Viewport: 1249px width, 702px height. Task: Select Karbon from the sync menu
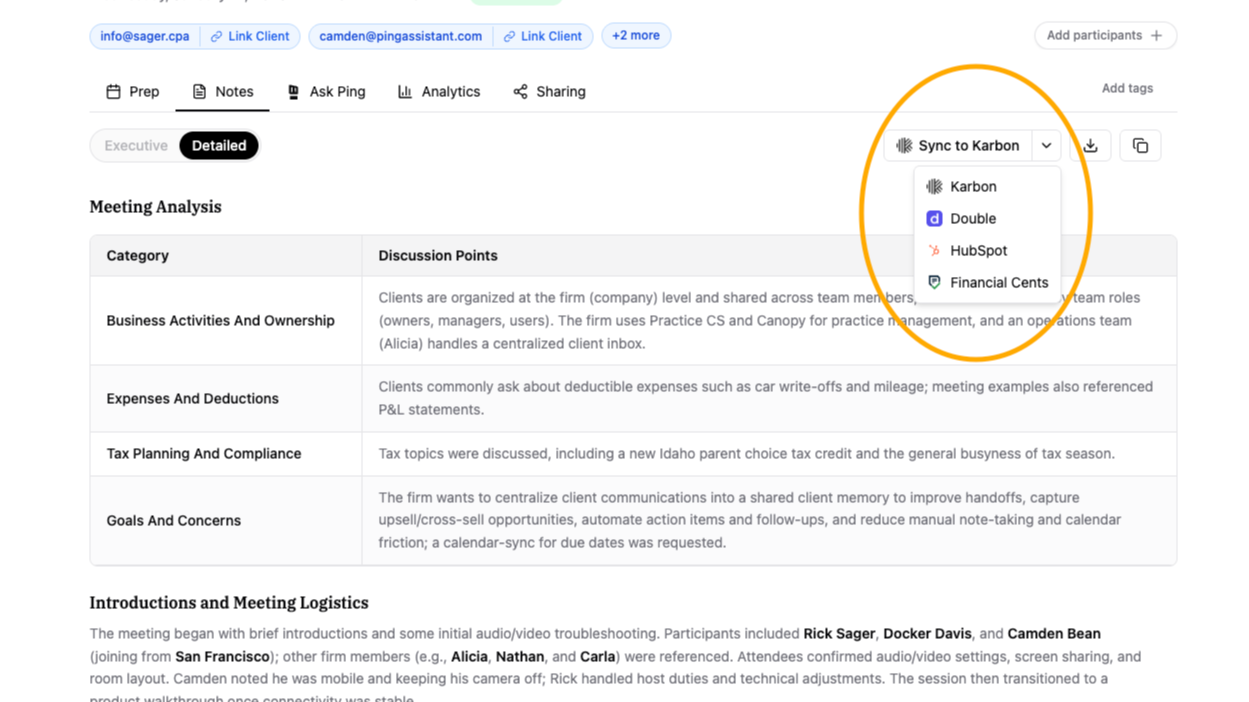point(972,187)
